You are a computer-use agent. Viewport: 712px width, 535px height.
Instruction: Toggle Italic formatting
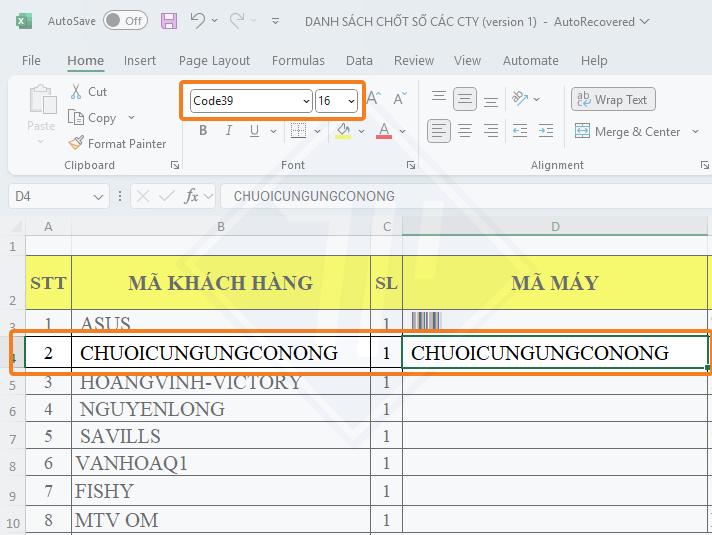[228, 131]
